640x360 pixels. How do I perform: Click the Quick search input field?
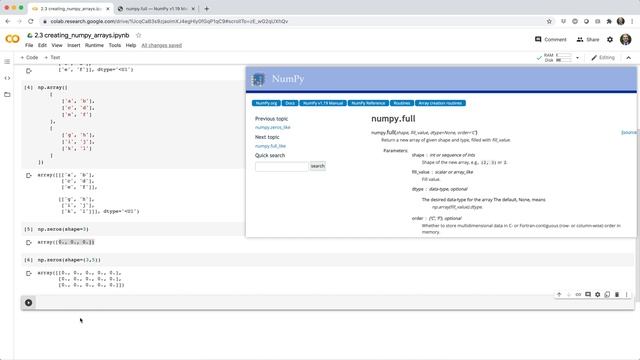(282, 166)
